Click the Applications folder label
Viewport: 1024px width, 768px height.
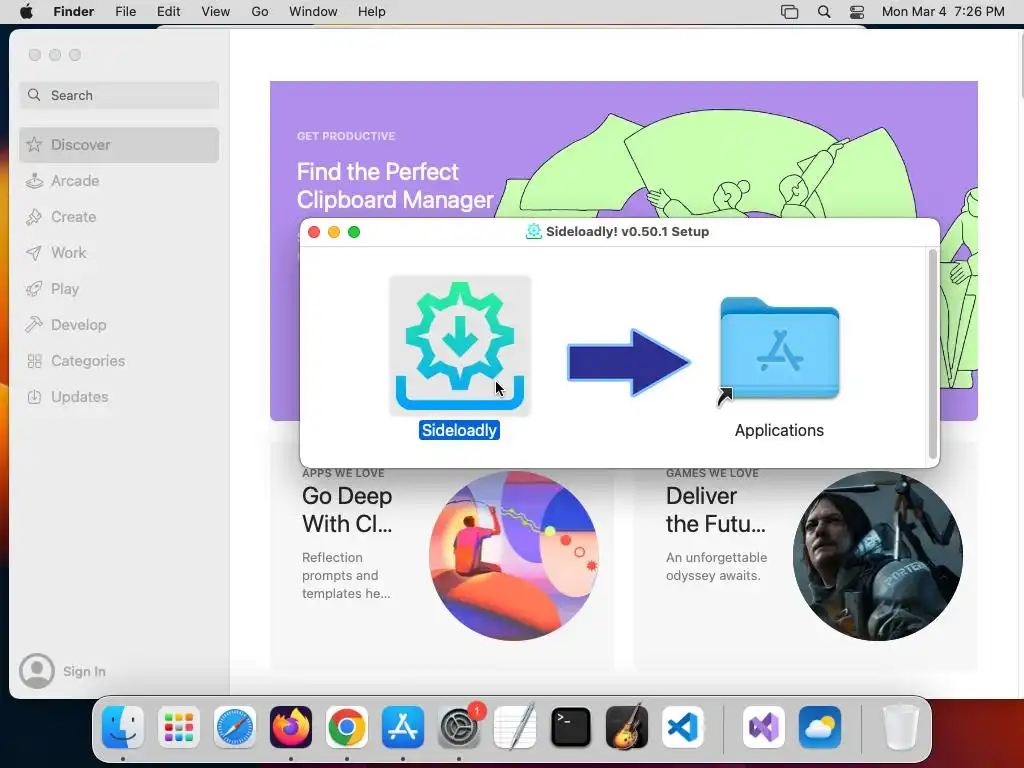click(x=779, y=430)
